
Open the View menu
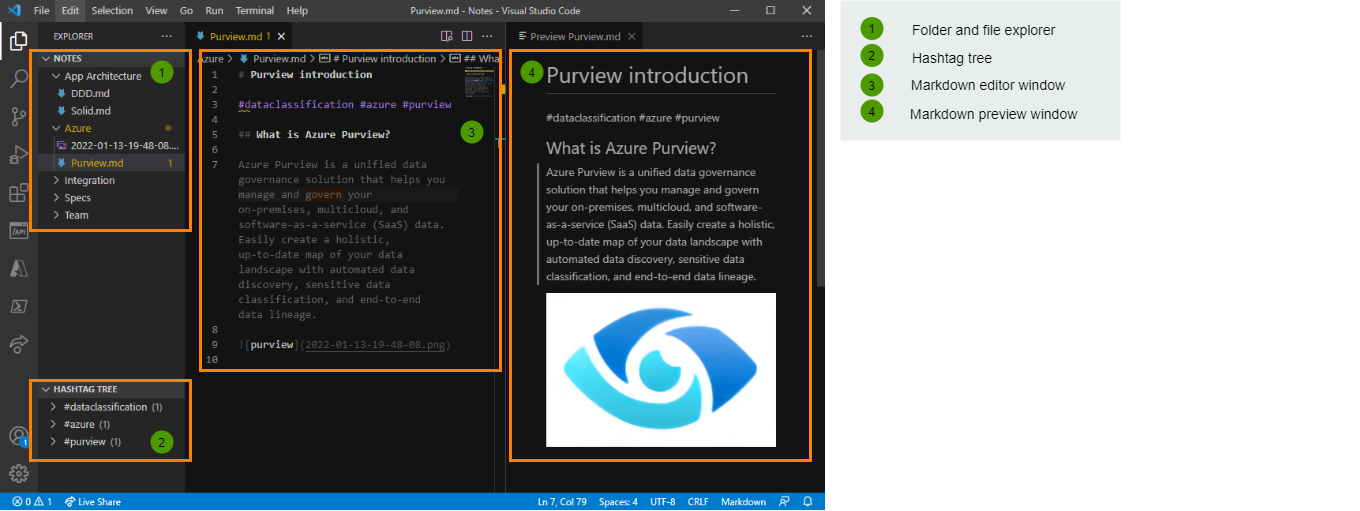point(156,10)
